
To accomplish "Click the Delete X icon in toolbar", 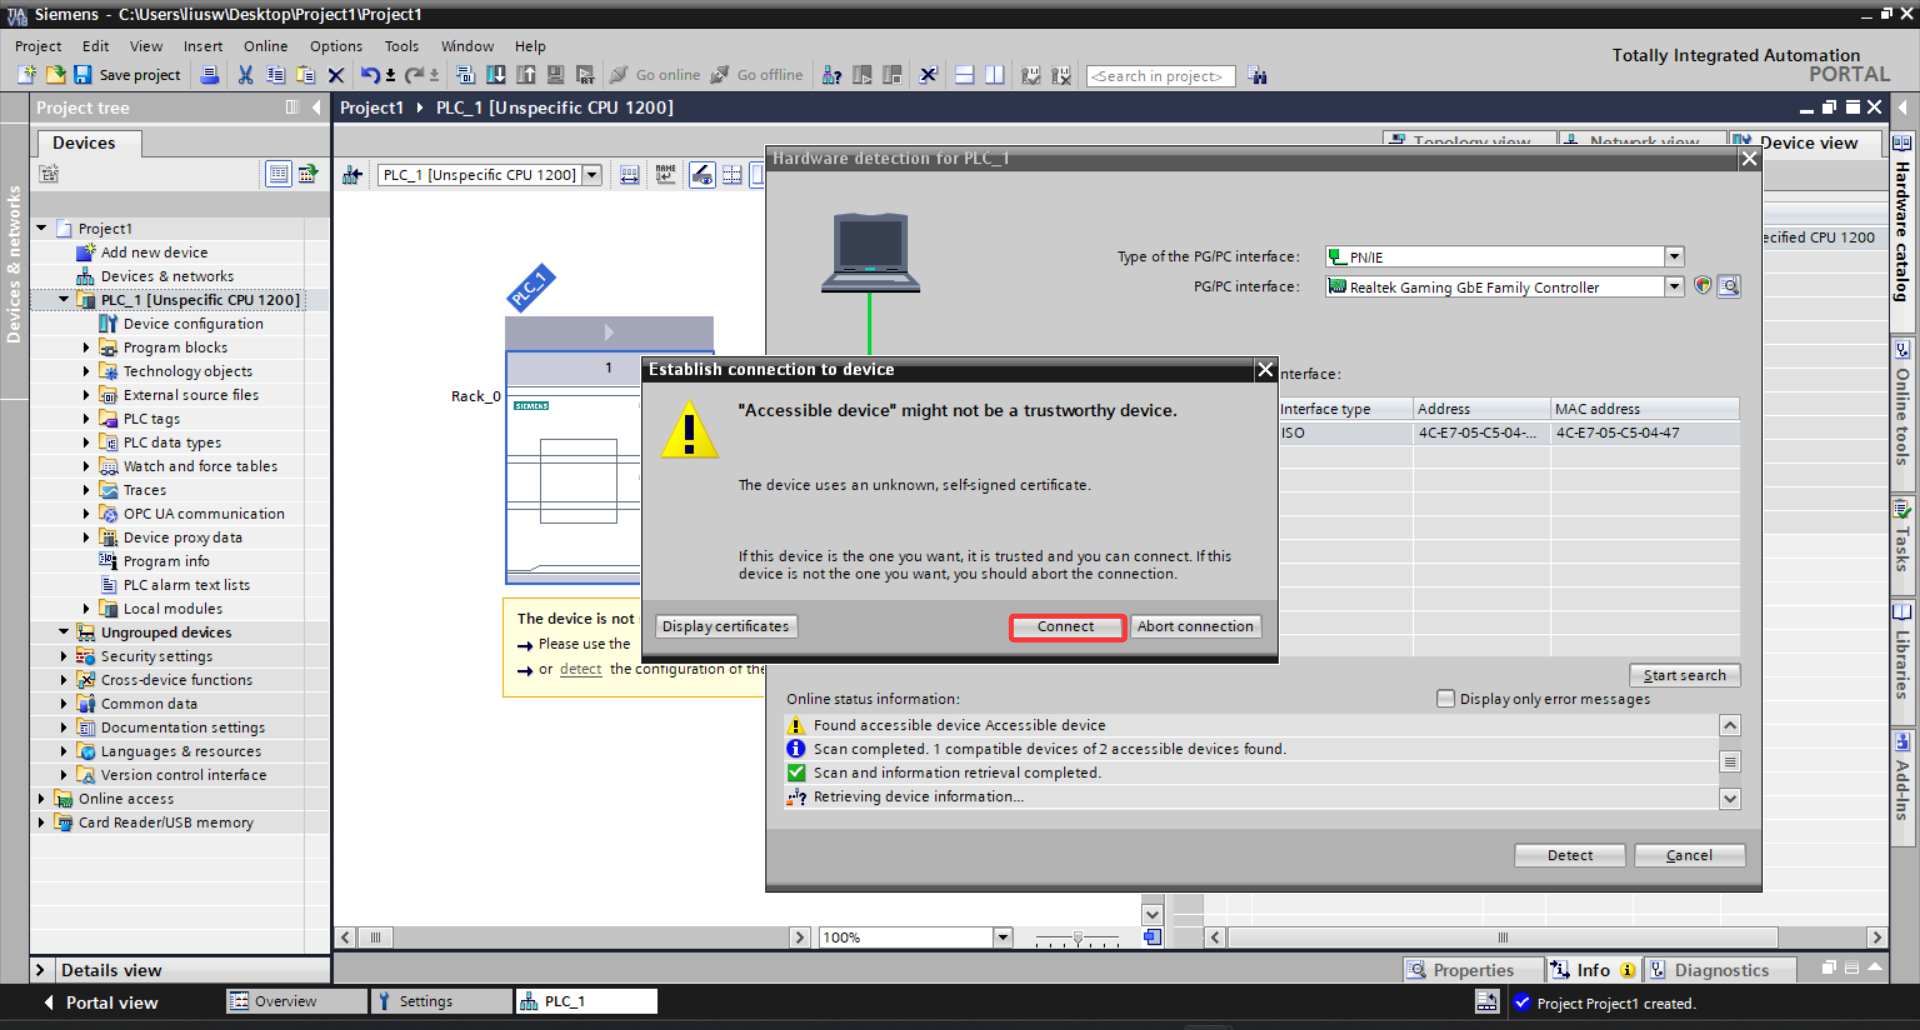I will [x=336, y=75].
